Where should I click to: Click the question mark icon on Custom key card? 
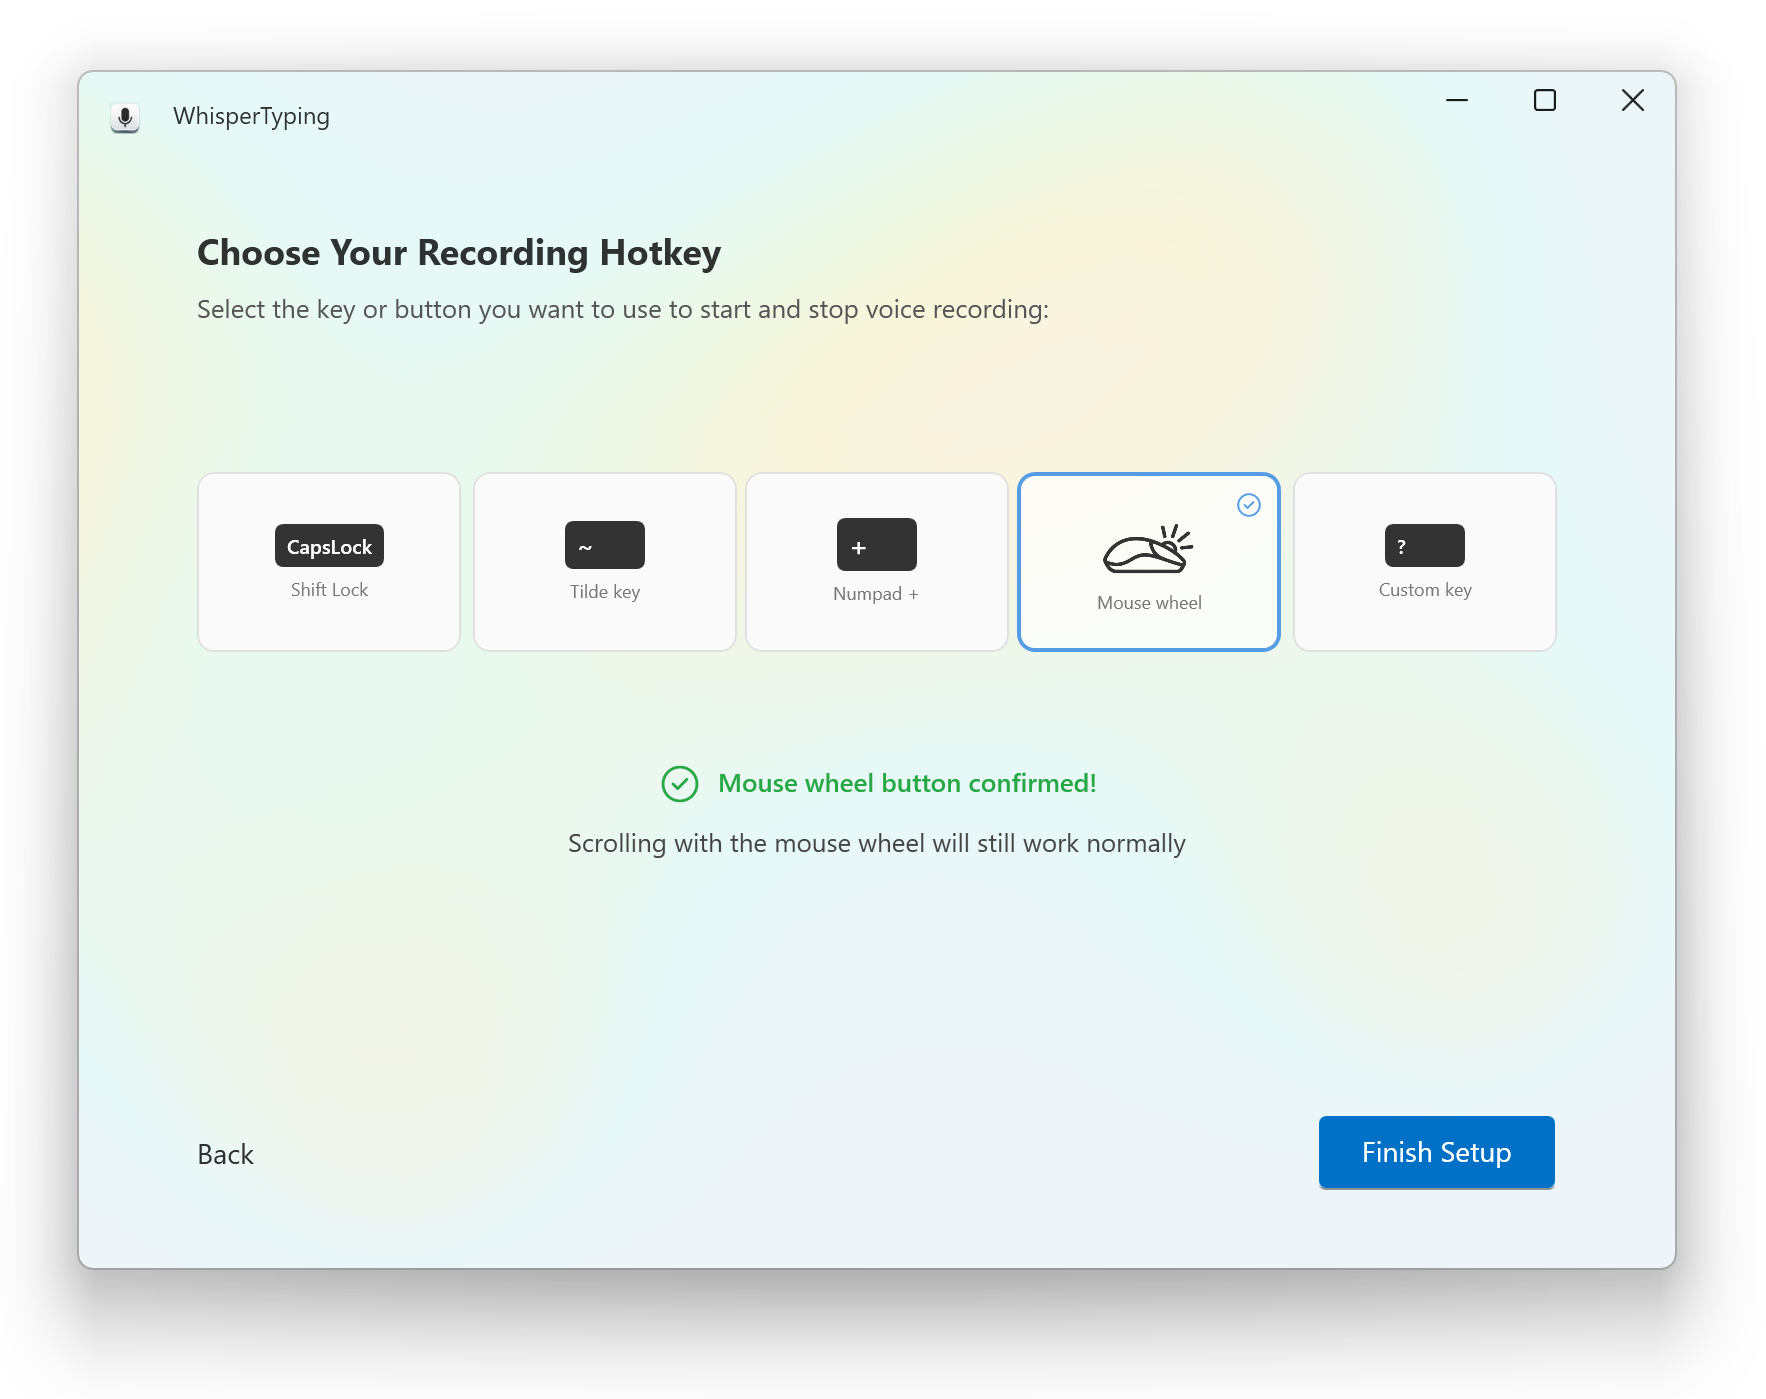1424,546
